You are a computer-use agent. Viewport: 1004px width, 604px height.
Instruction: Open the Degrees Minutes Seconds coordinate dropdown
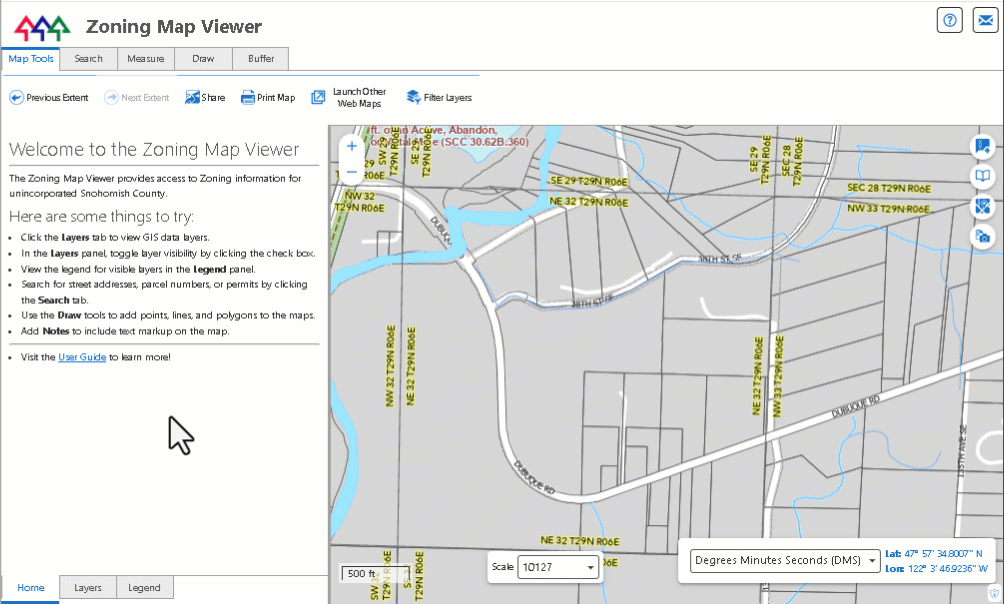(x=785, y=560)
